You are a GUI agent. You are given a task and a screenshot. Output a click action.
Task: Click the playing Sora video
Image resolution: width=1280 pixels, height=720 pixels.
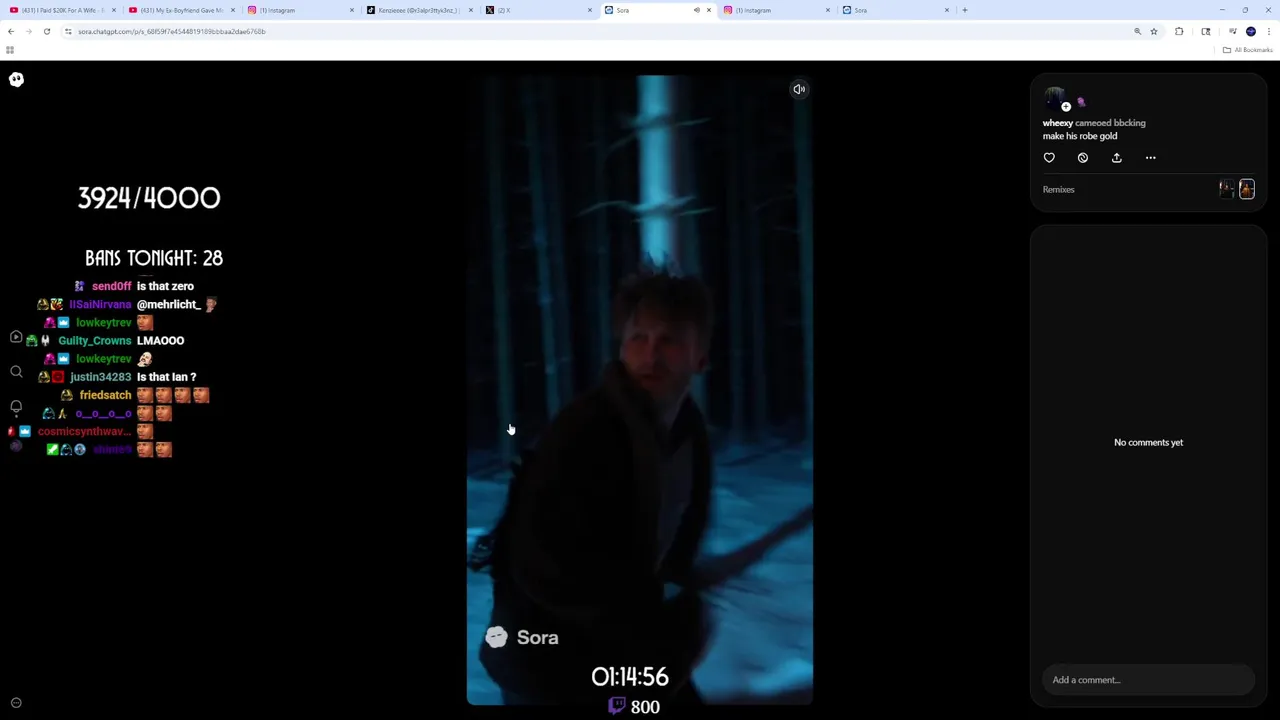coord(640,390)
